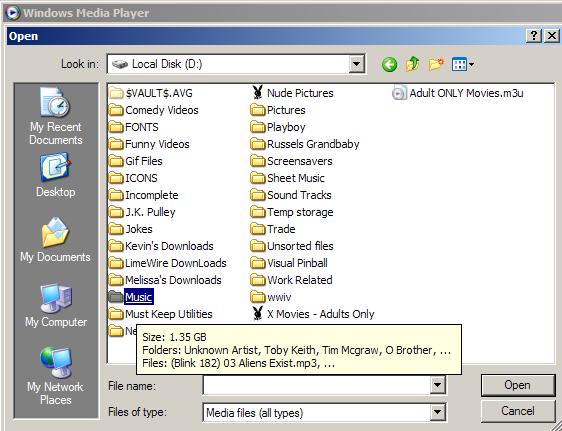Viewport: 562px width, 431px height.
Task: Select the Kevin's Downloads folder
Action: 161,246
